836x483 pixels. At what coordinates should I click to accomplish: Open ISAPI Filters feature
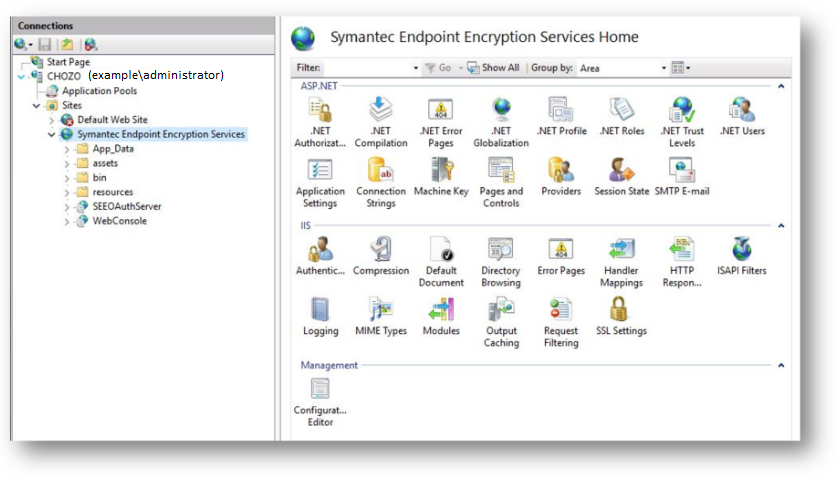point(742,256)
